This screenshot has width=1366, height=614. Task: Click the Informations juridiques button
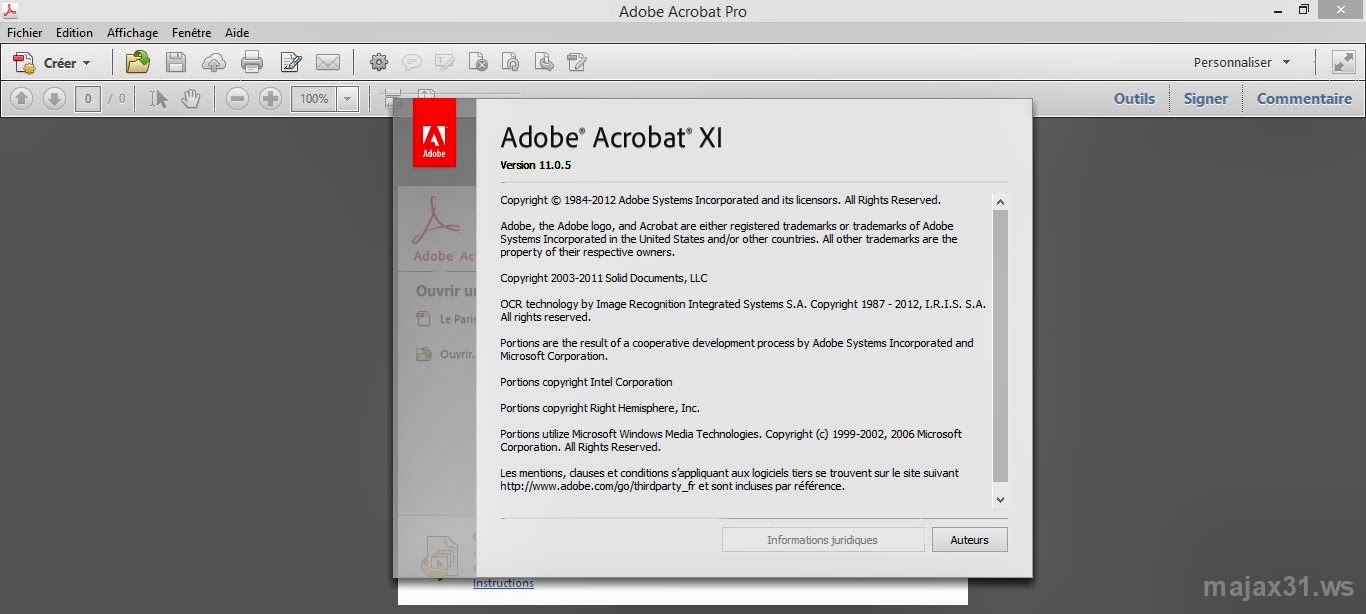tap(822, 540)
